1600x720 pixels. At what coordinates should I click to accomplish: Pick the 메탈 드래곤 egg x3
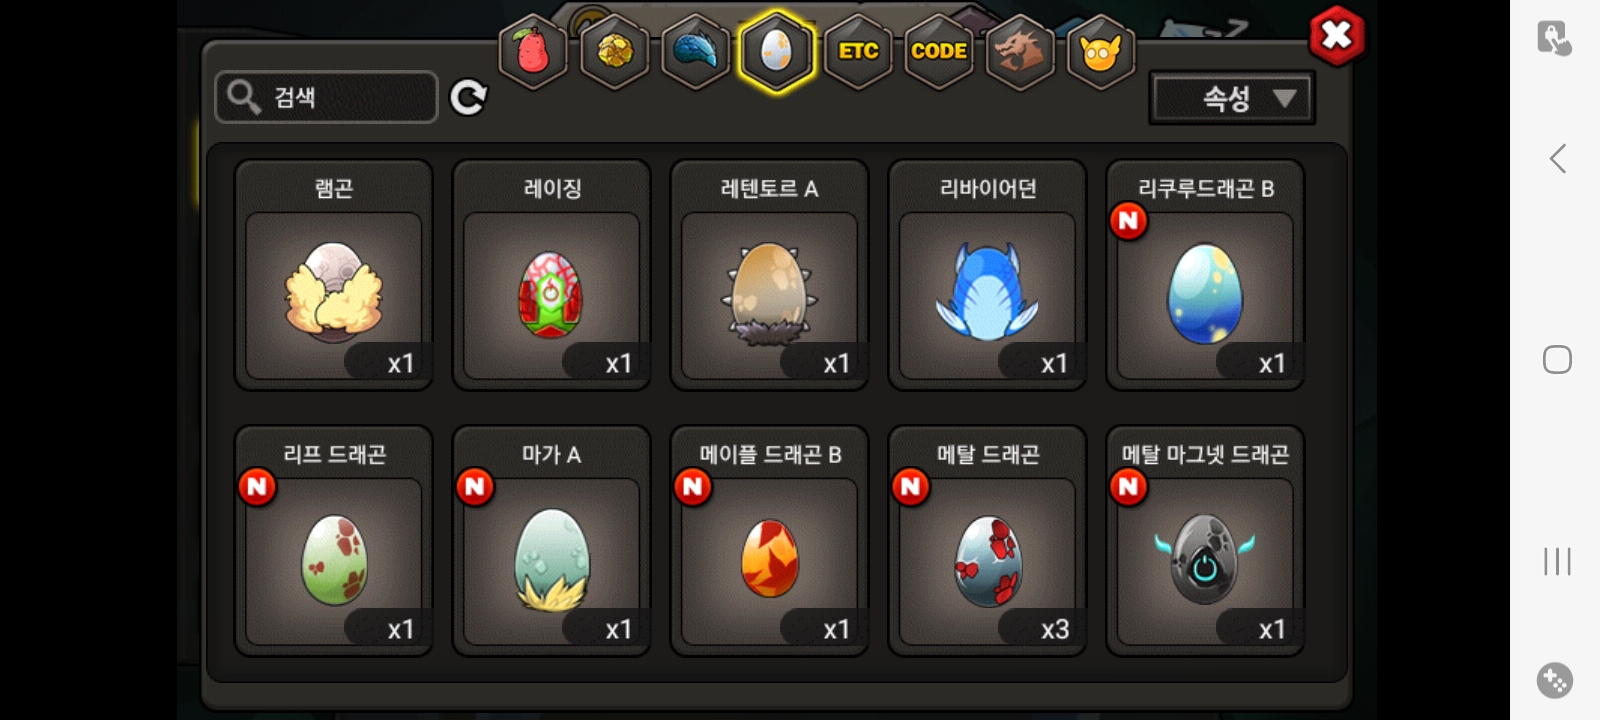(987, 541)
